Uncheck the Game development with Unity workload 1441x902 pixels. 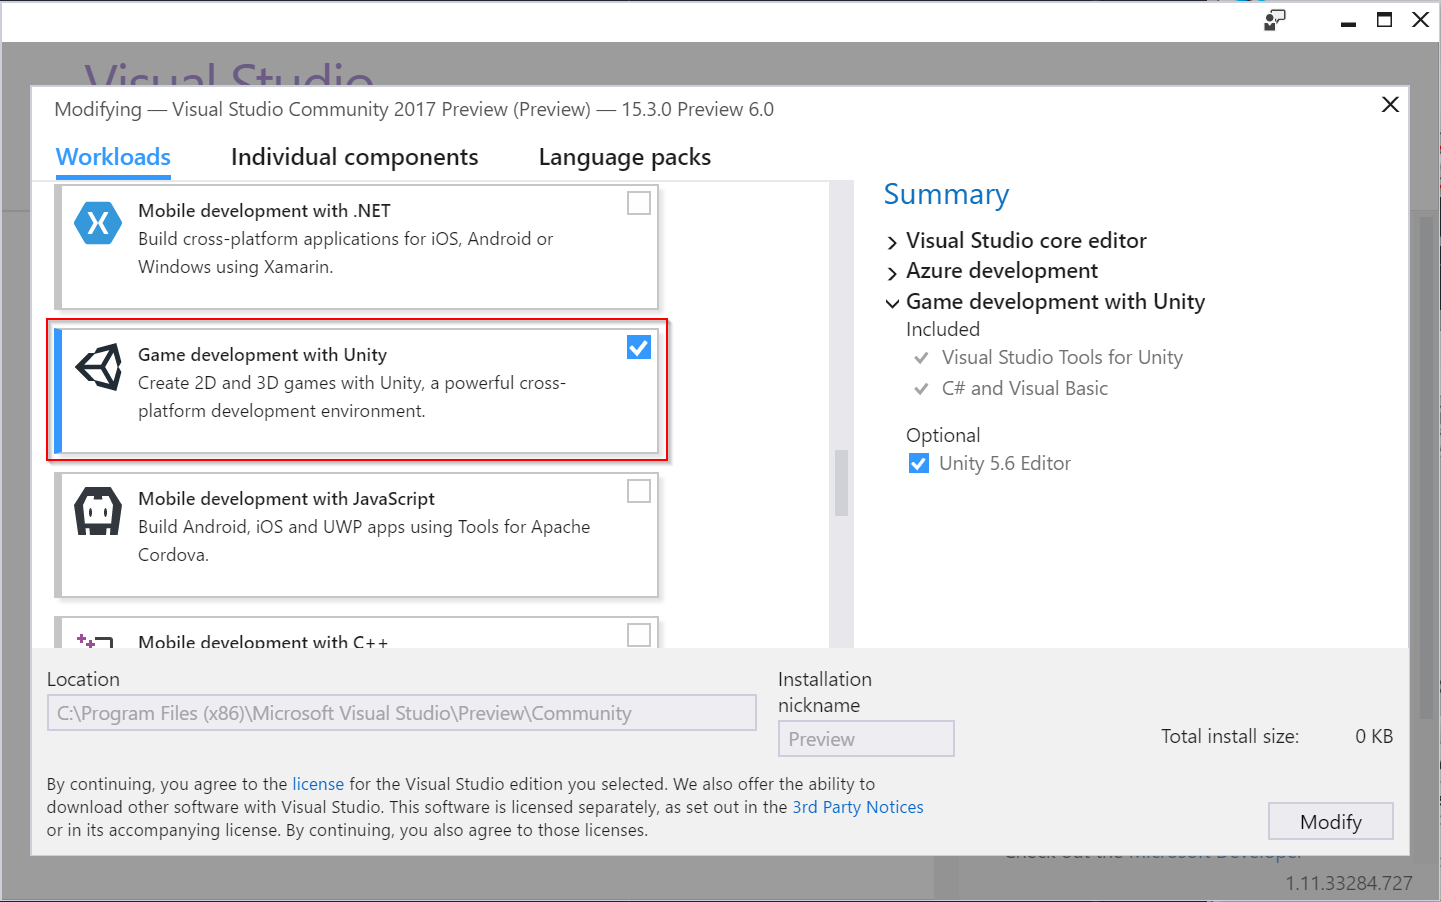click(638, 347)
